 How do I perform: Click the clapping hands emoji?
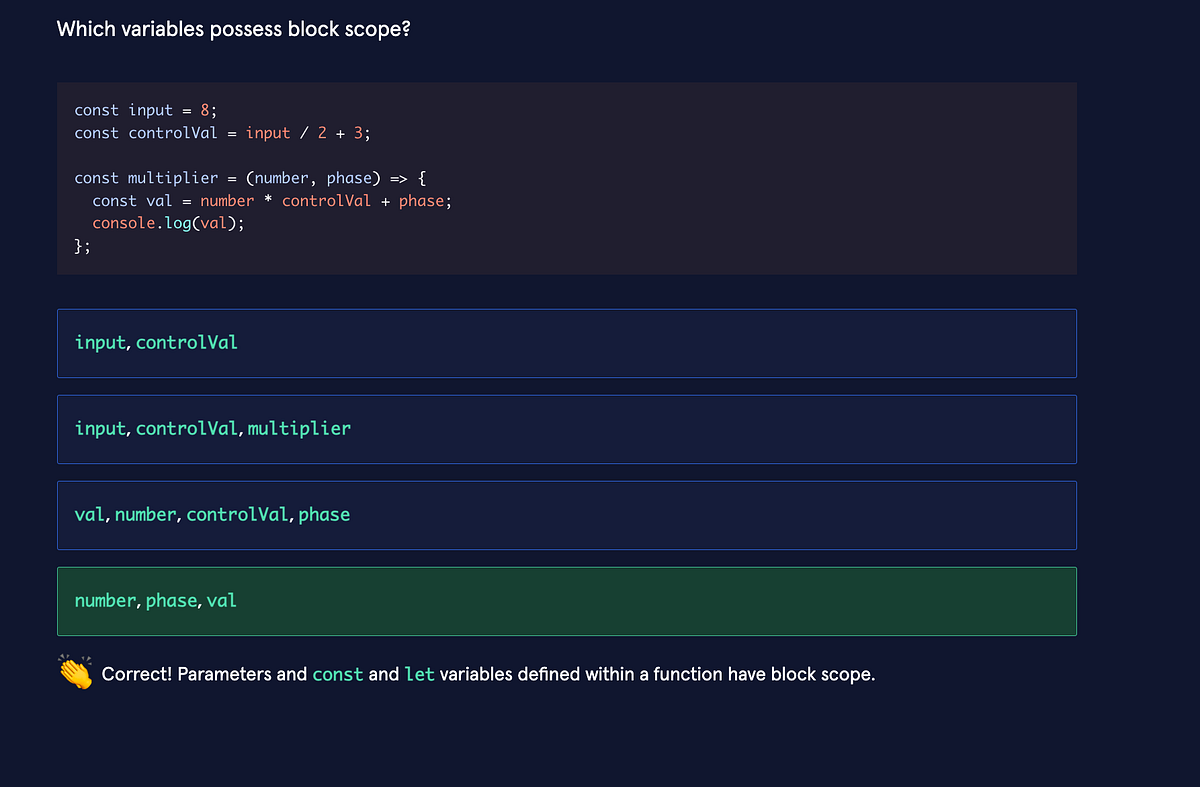[74, 672]
